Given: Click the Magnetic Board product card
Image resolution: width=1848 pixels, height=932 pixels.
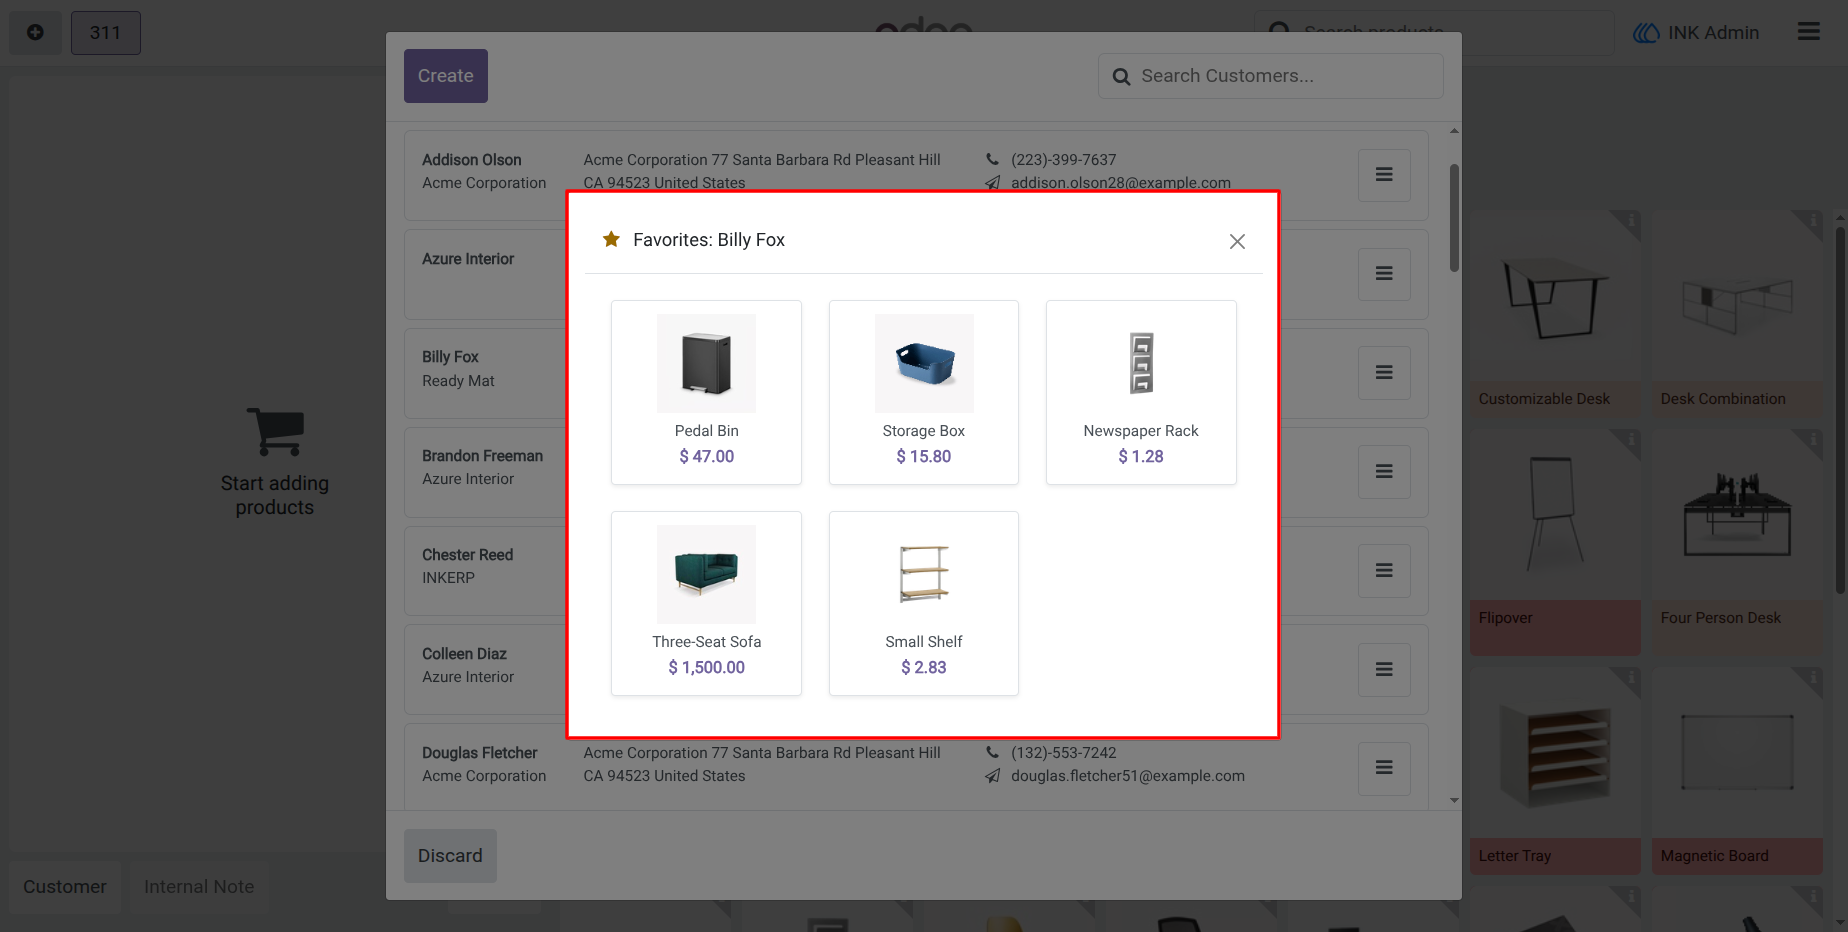Looking at the screenshot, I should click(x=1737, y=771).
